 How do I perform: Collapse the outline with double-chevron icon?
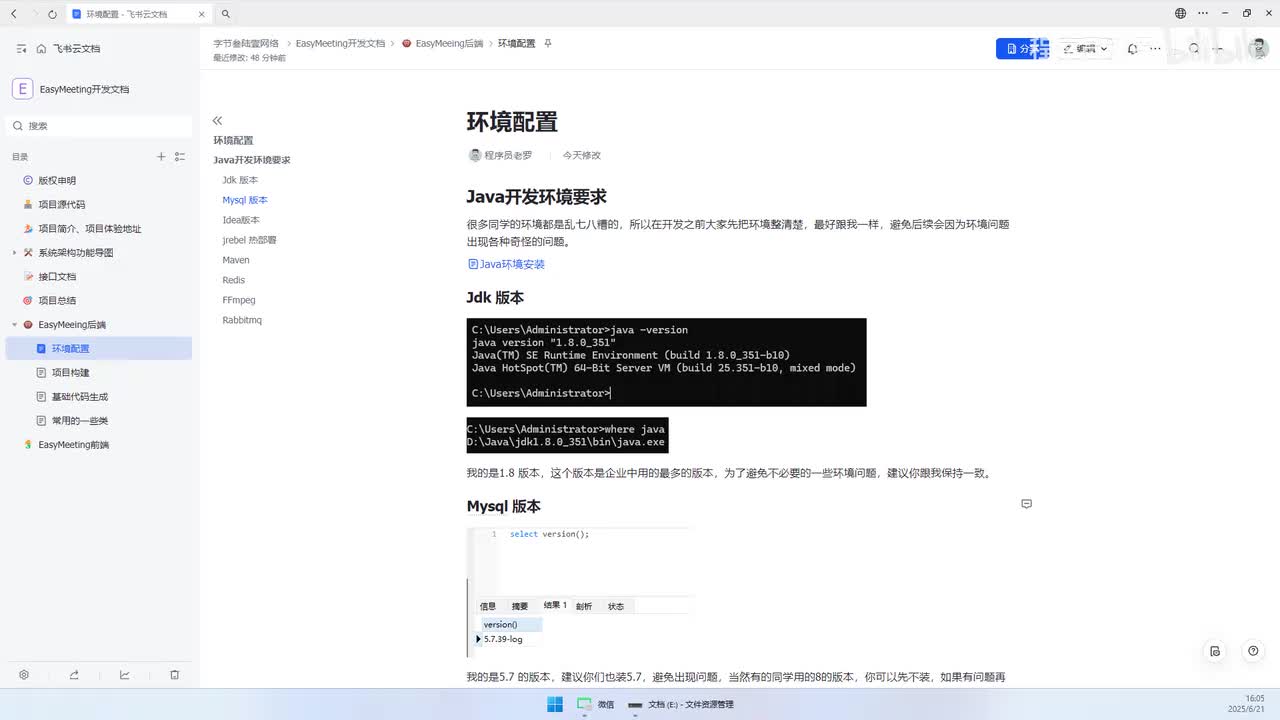(x=217, y=120)
